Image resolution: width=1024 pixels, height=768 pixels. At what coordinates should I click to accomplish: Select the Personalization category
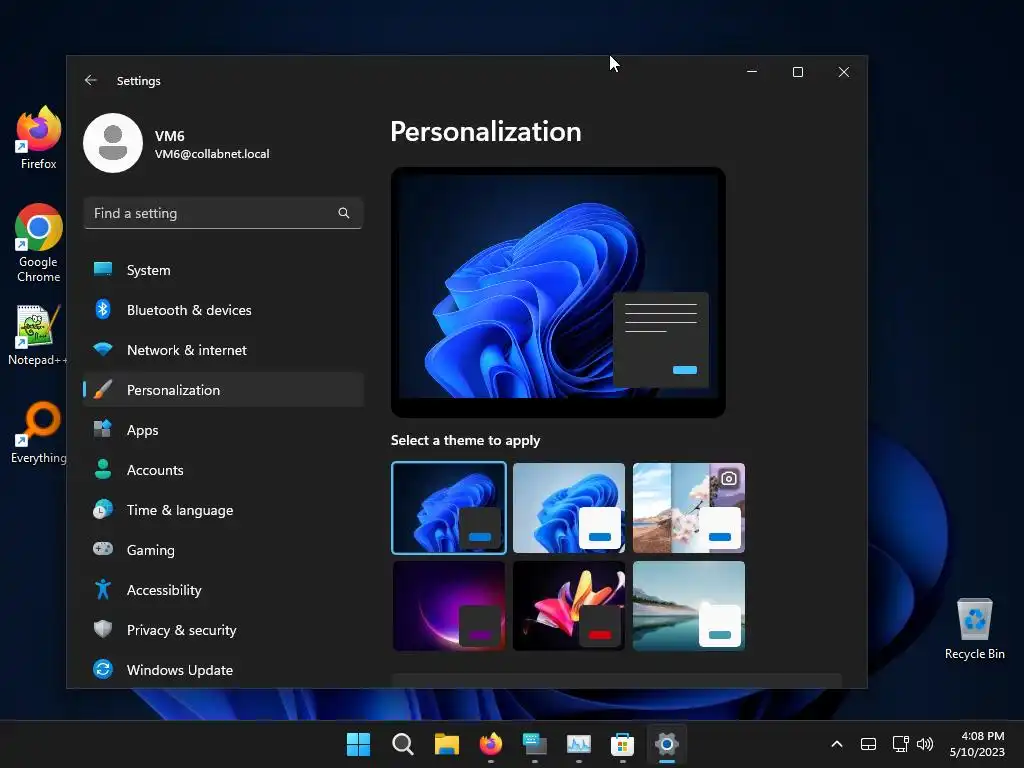click(223, 390)
